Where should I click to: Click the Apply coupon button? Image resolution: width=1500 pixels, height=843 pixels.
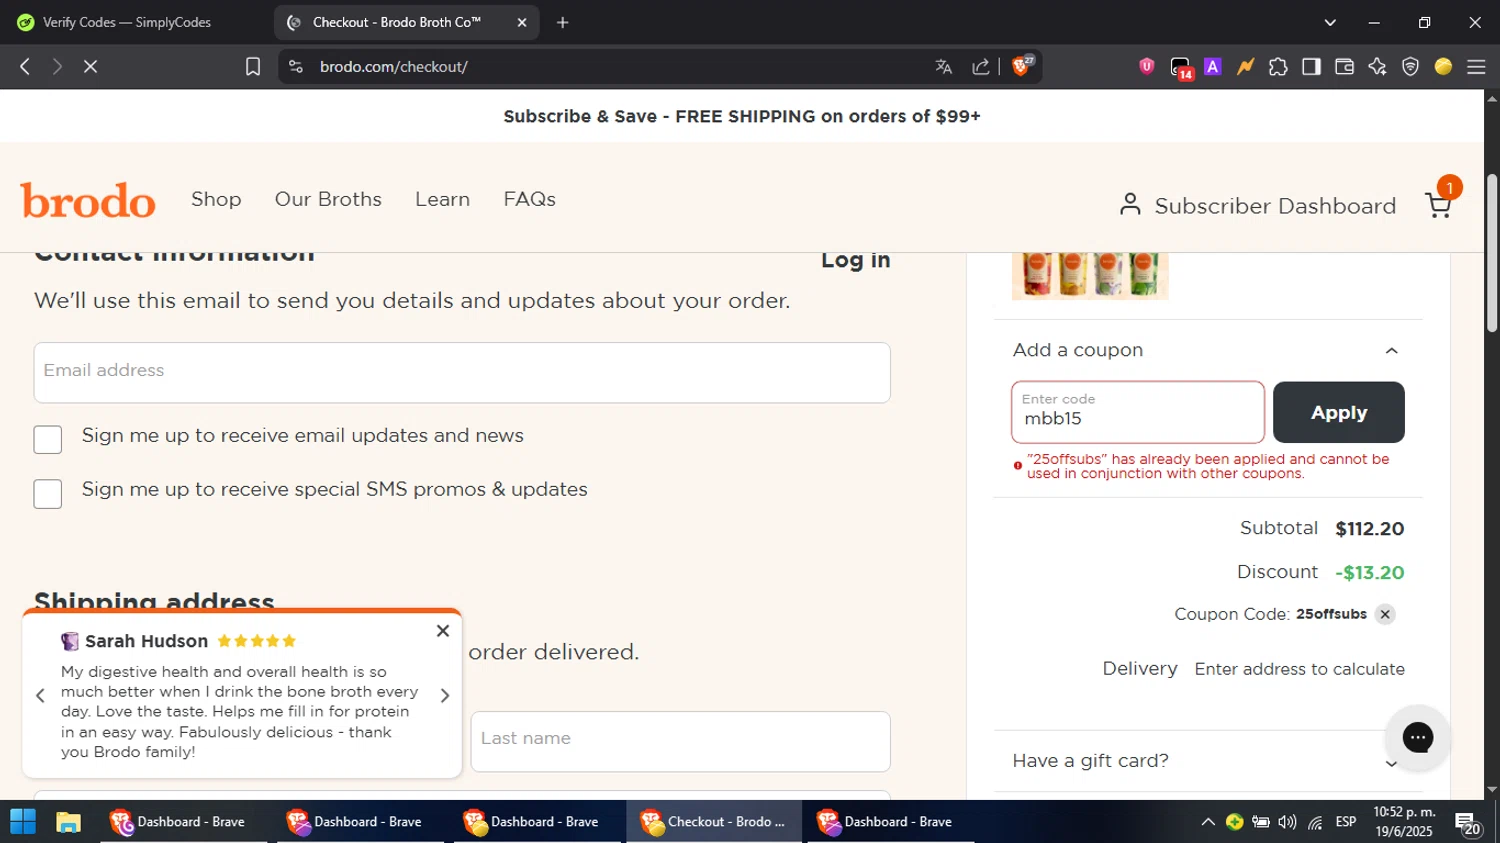(1338, 412)
